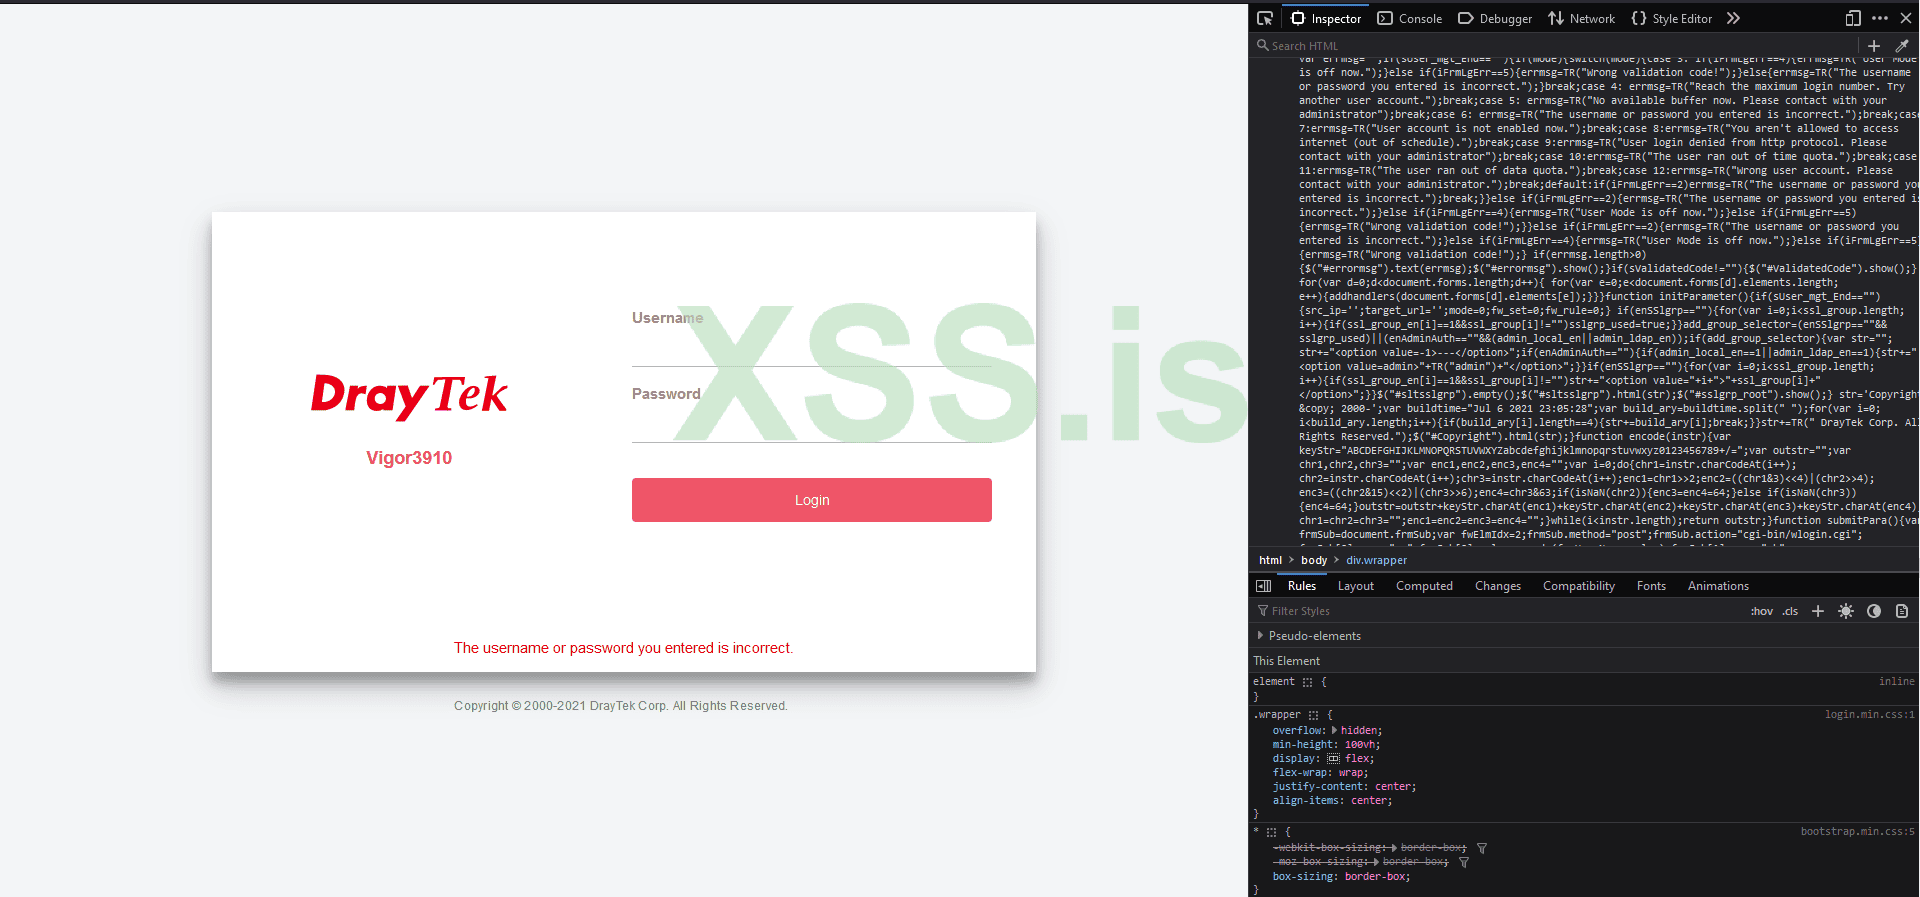Click the flex display value
This screenshot has height=897, width=1920.
(x=1356, y=758)
